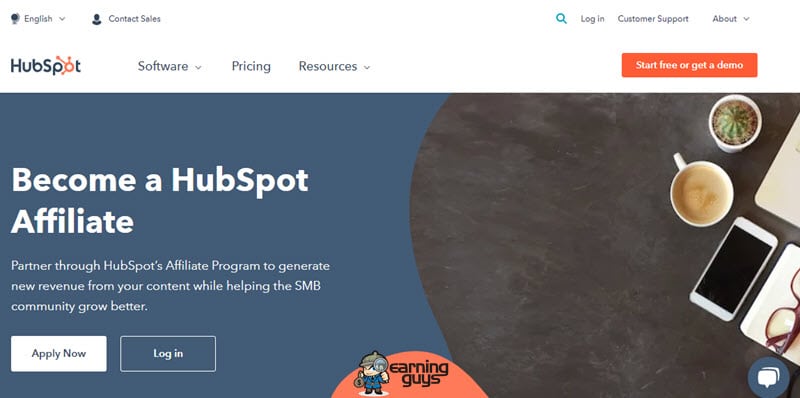Click the globe language icon

pos(15,19)
